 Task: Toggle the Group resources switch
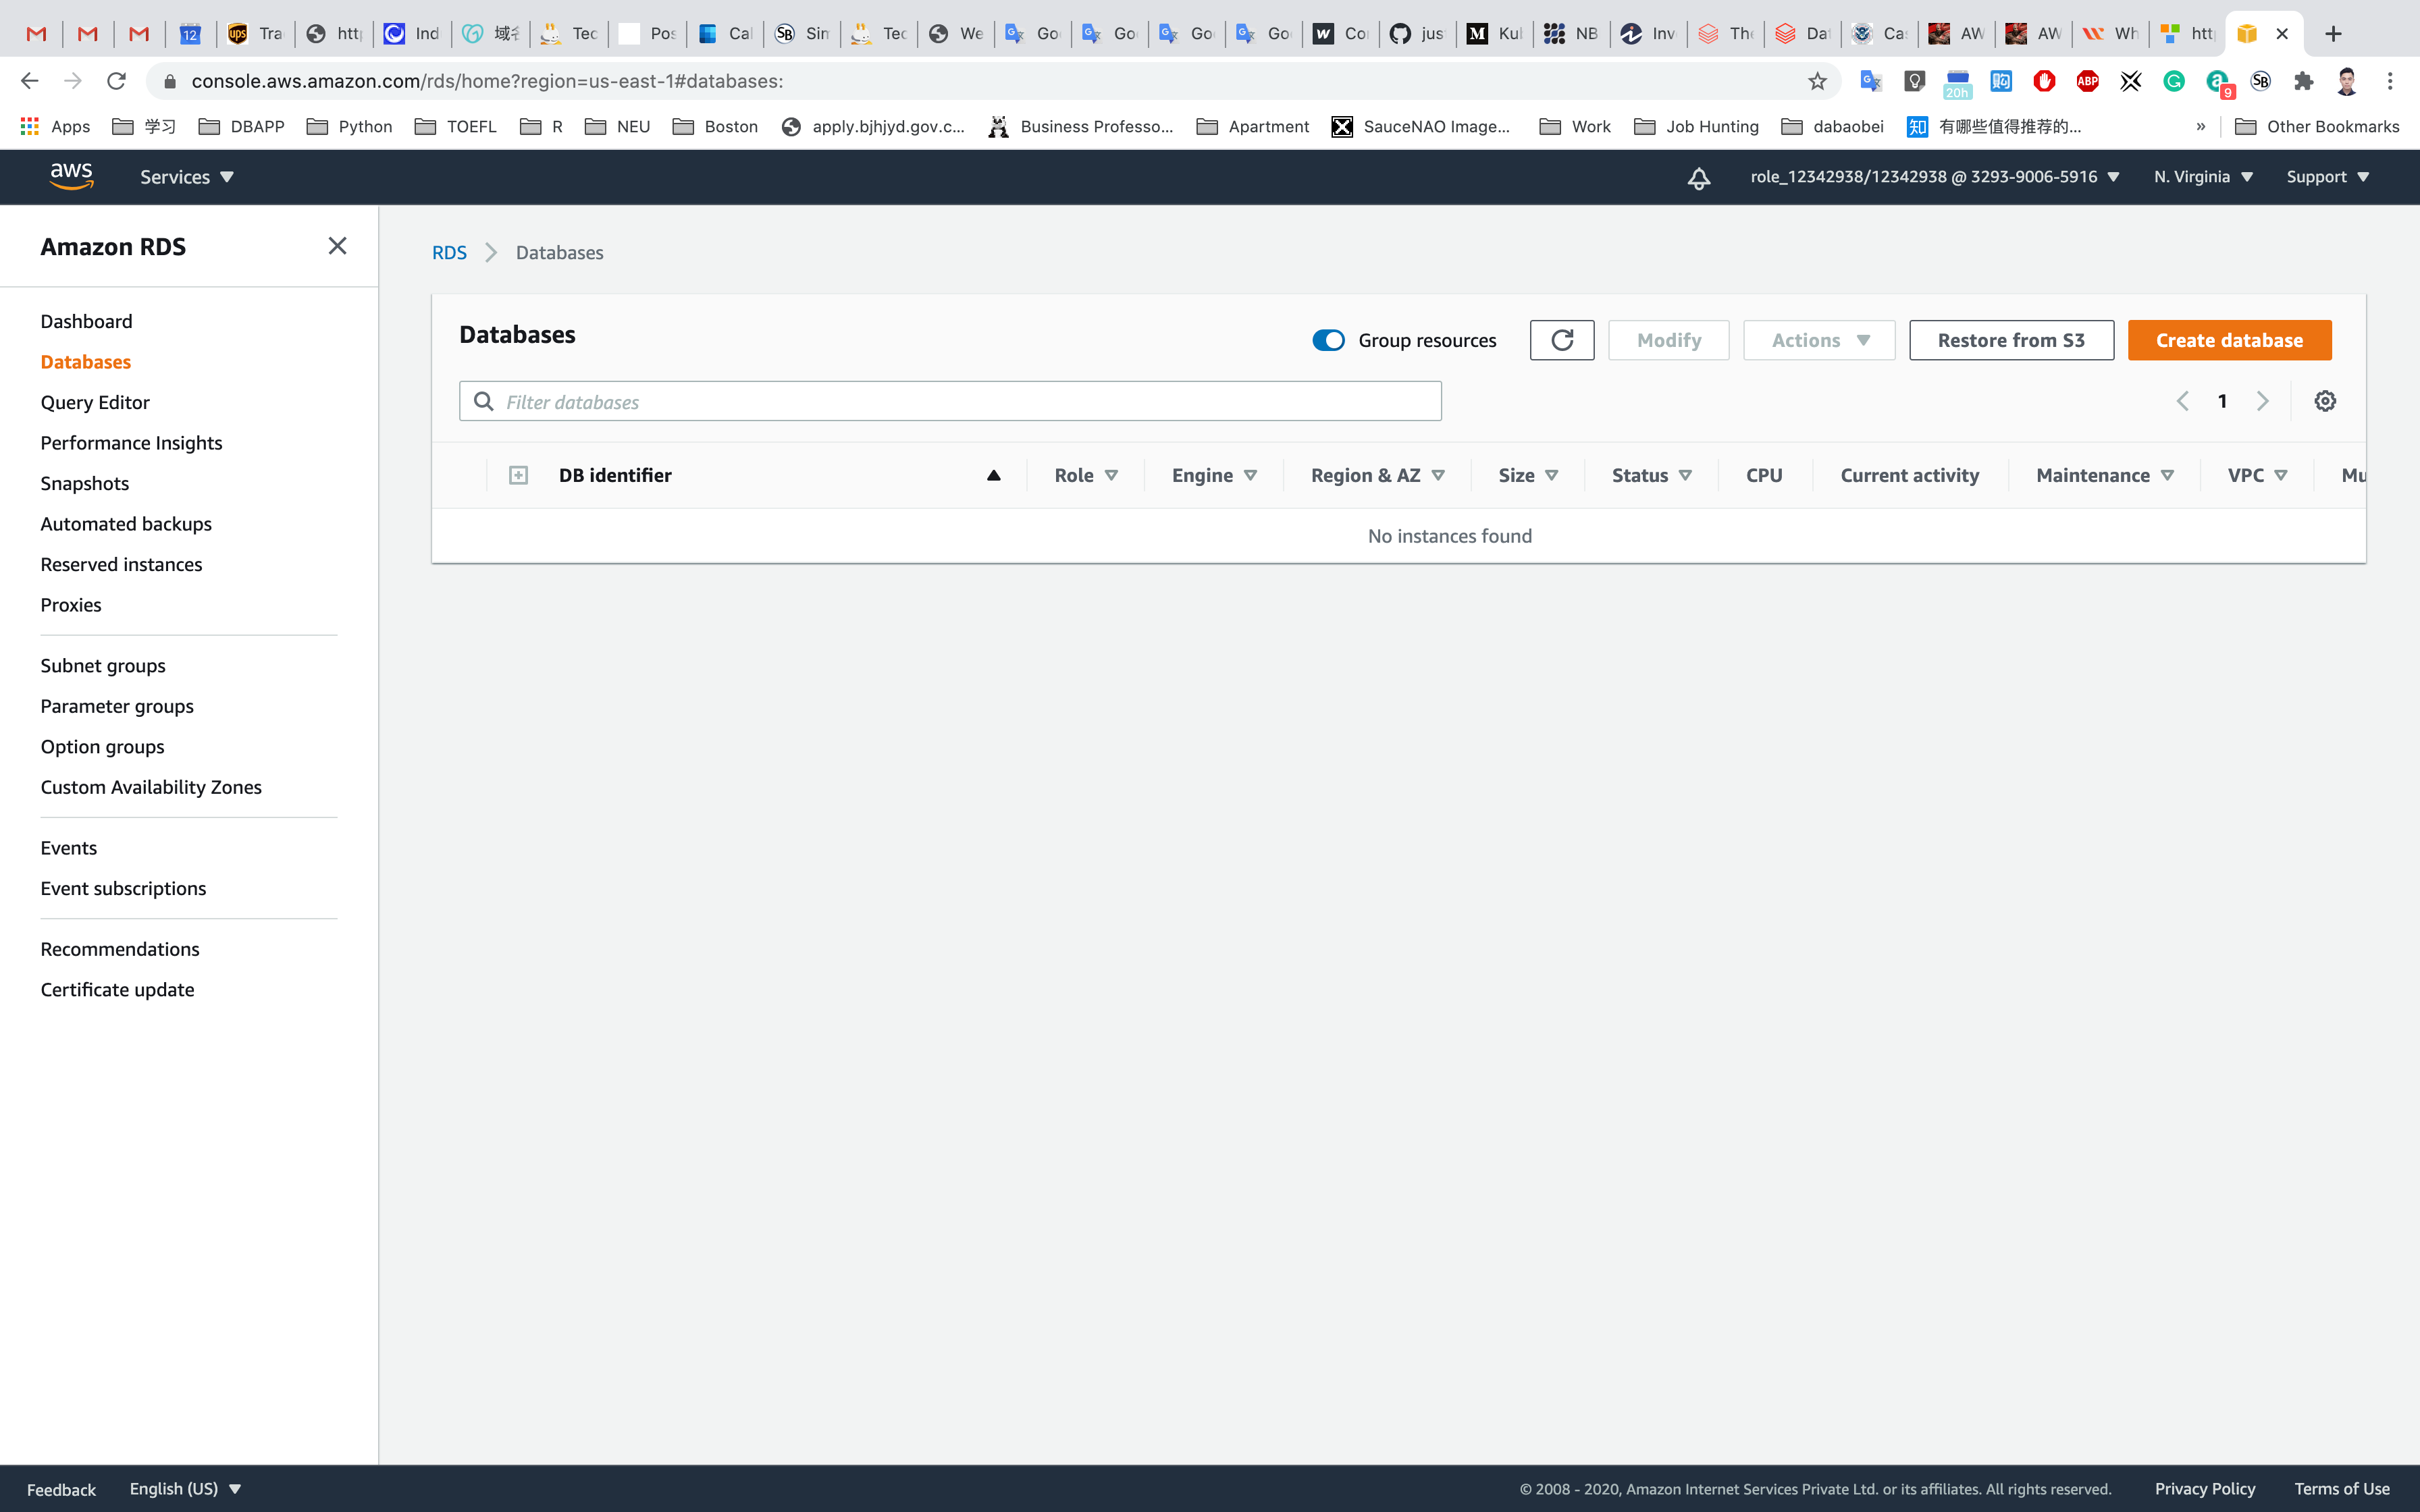1328,340
